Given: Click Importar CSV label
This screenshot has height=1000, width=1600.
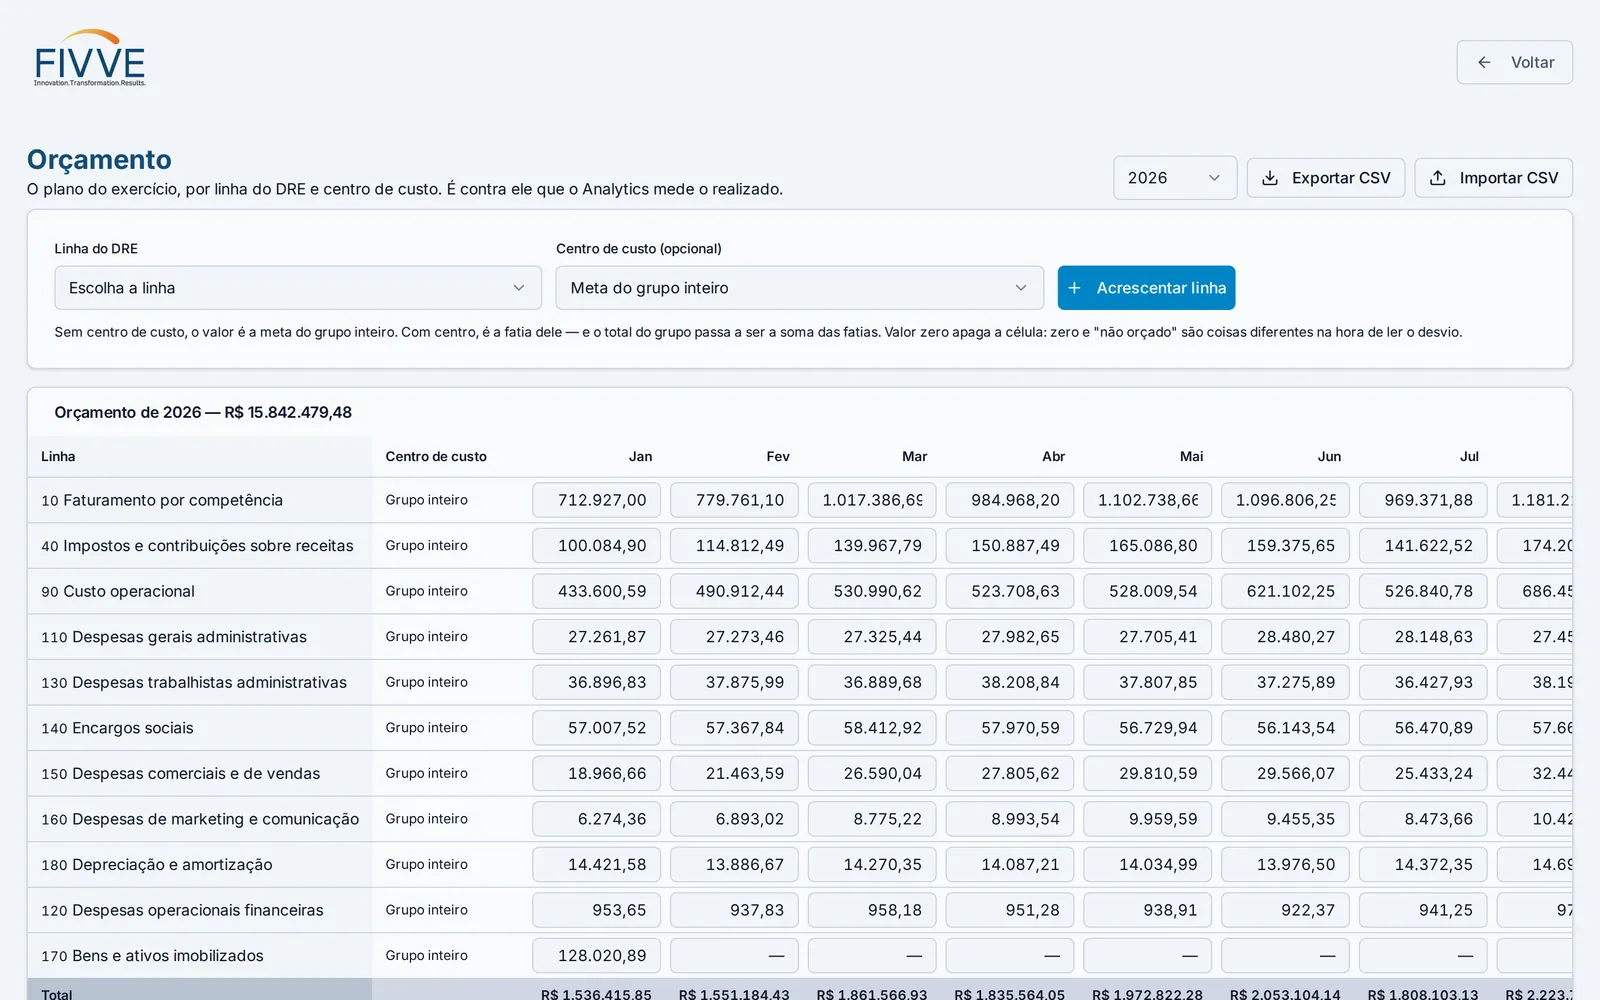Looking at the screenshot, I should point(1509,178).
